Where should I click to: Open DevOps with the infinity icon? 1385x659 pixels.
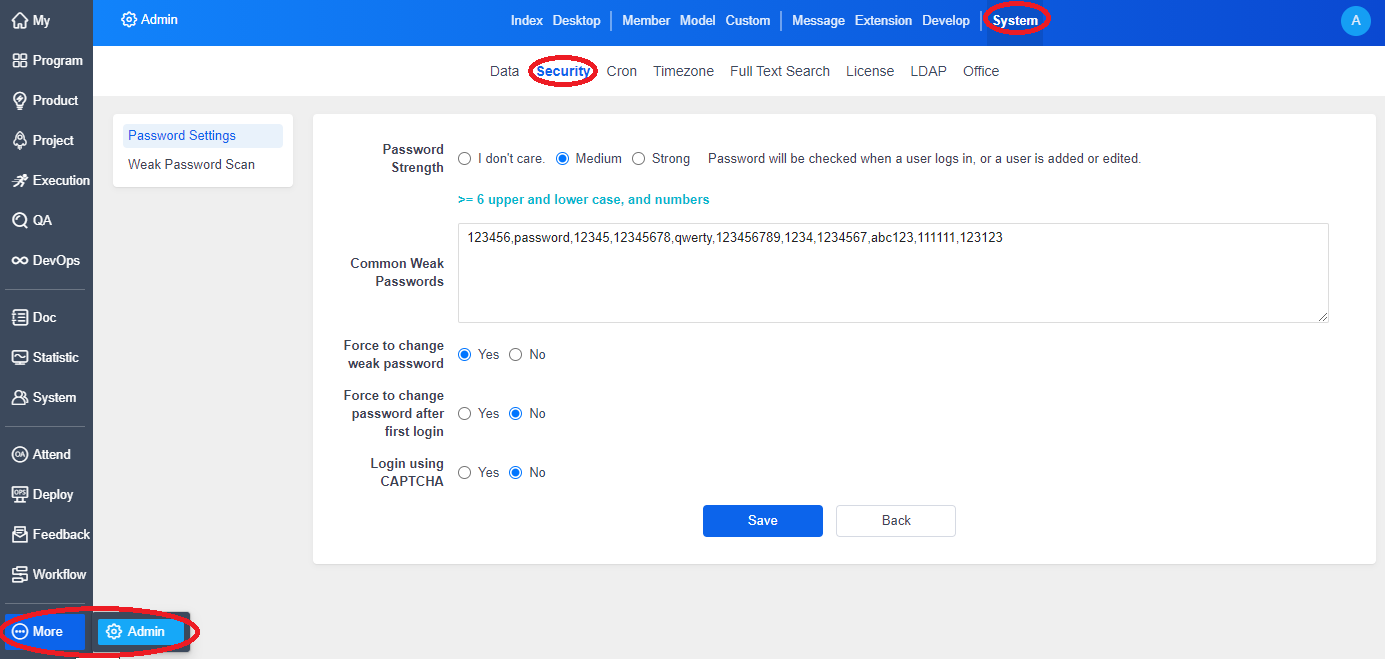[x=47, y=260]
